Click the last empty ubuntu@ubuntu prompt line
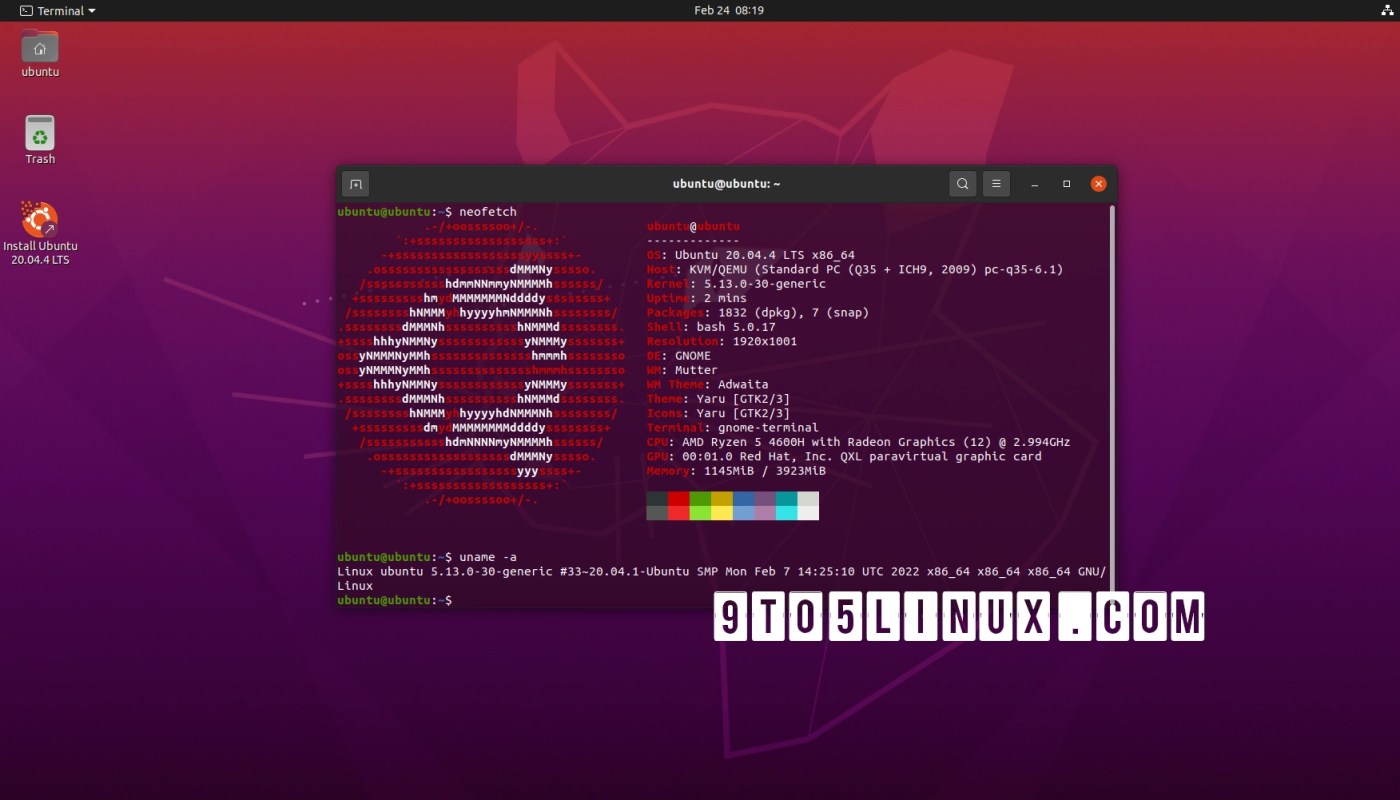 coord(395,600)
